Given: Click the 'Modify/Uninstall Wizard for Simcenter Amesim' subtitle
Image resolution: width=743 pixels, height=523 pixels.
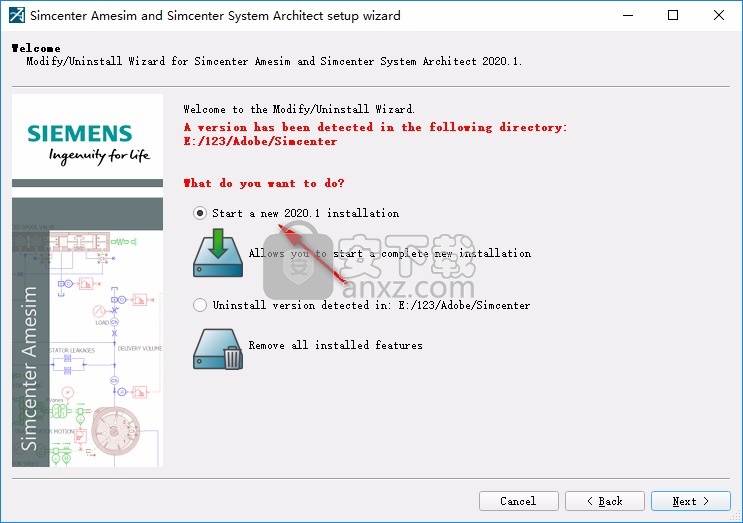Looking at the screenshot, I should [x=273, y=61].
